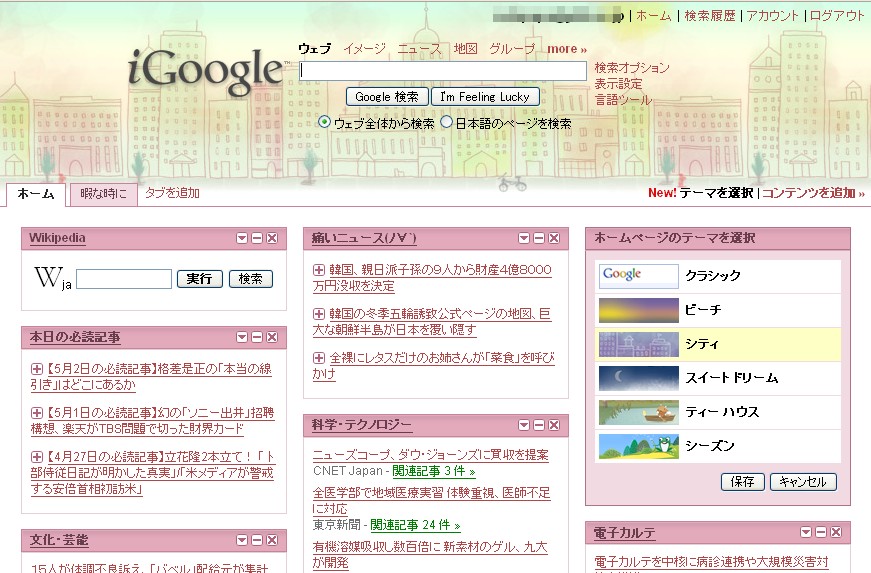Choose the スイート ドリーム theme thumbnail
The height and width of the screenshot is (573, 871).
[x=638, y=378]
